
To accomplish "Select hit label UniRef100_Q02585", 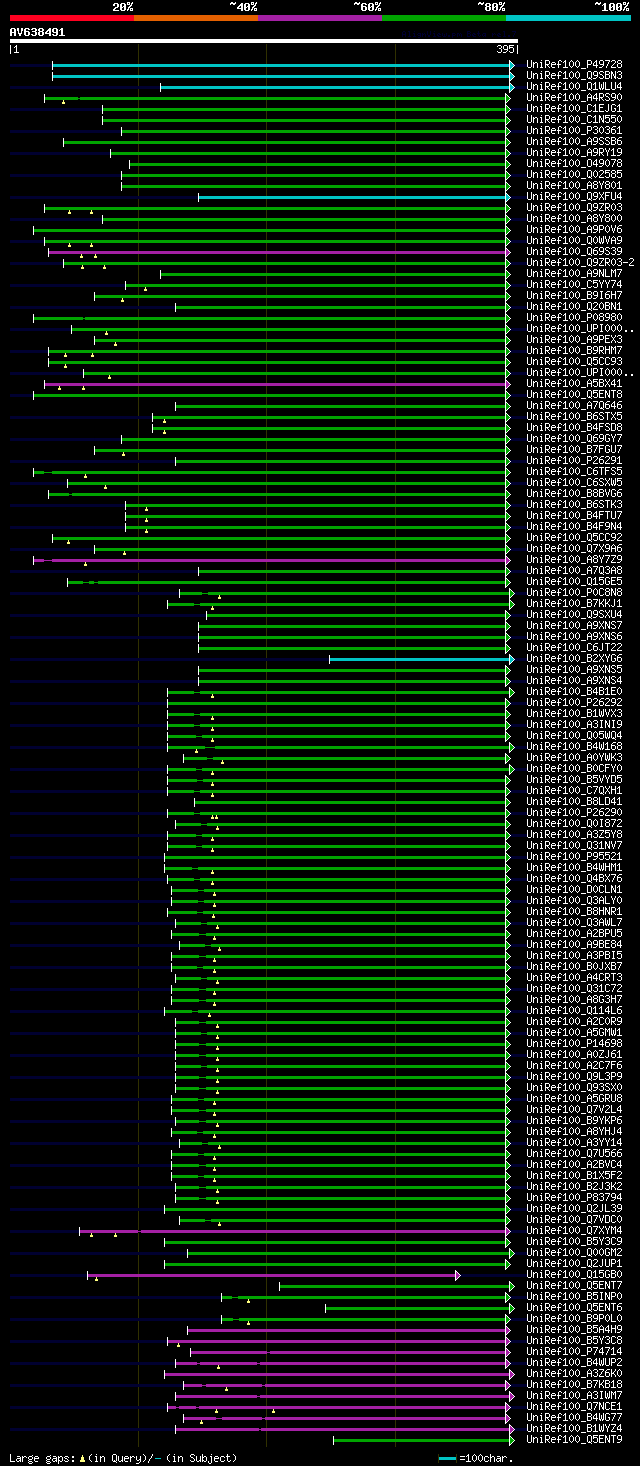I will tap(574, 174).
